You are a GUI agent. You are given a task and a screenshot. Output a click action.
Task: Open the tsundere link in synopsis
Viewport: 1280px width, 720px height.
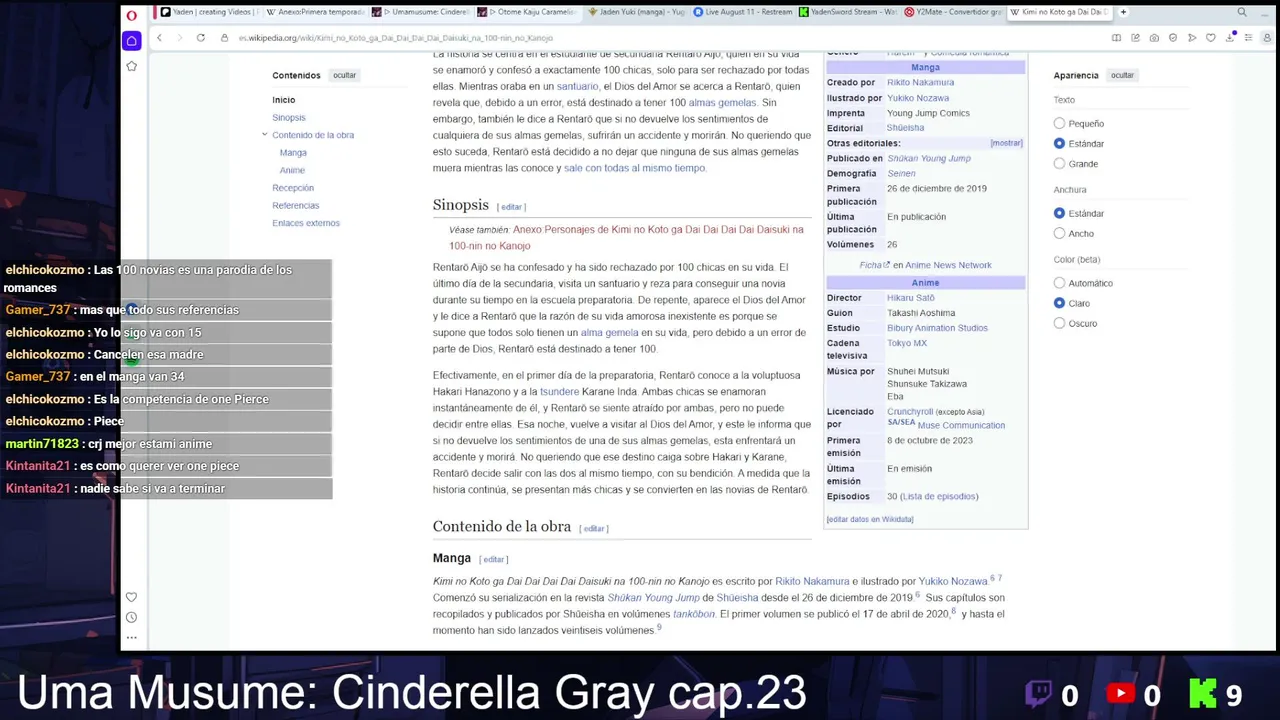click(x=559, y=392)
